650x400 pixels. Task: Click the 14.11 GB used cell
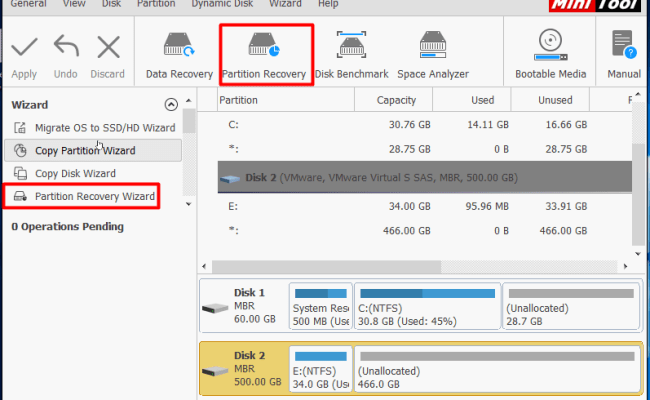coord(488,124)
